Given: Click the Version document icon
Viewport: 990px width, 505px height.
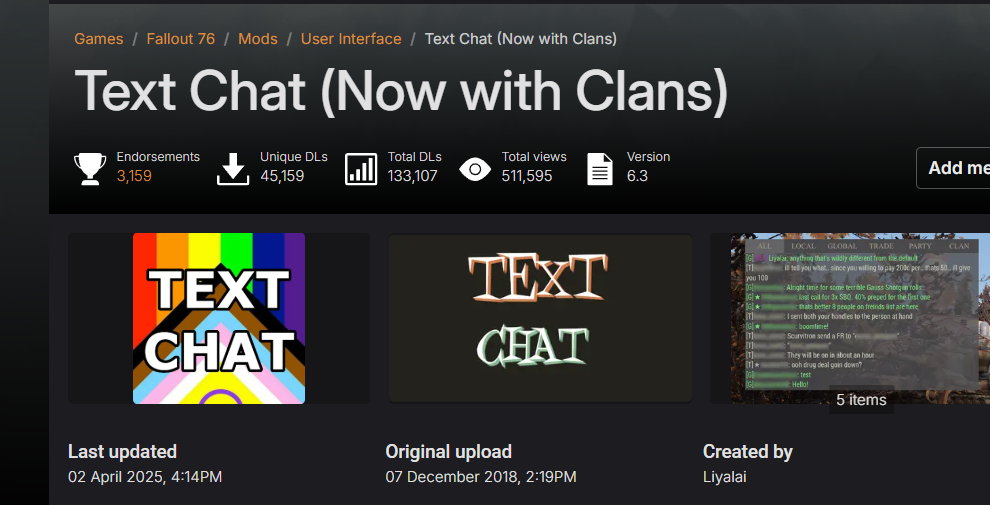Looking at the screenshot, I should pos(600,169).
